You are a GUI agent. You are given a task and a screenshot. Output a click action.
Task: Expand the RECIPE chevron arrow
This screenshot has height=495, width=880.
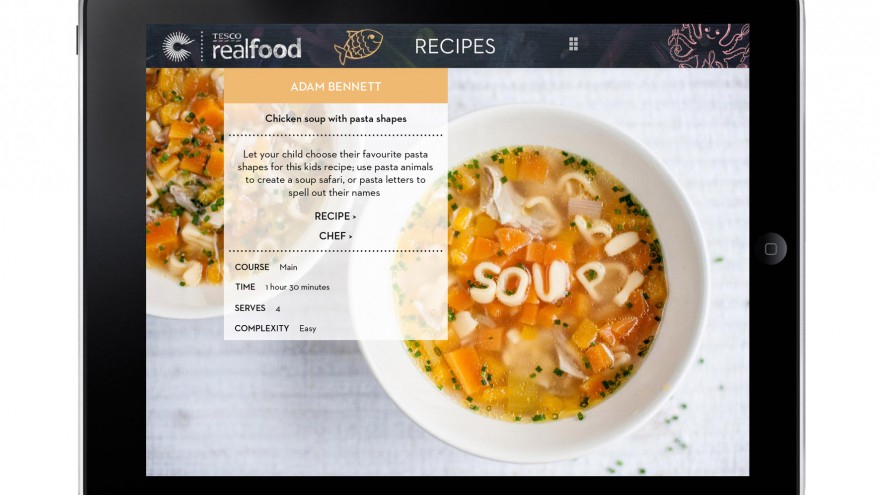(354, 217)
